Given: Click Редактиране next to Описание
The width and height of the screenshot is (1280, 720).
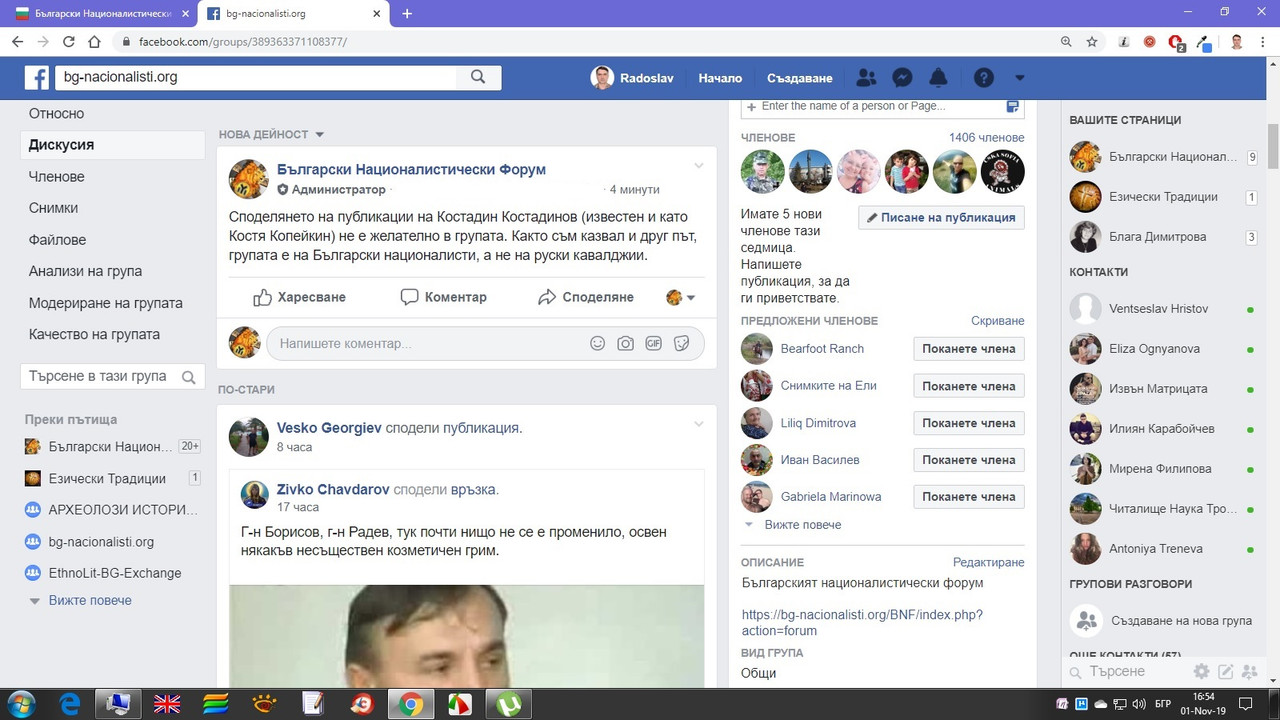Looking at the screenshot, I should tap(989, 563).
